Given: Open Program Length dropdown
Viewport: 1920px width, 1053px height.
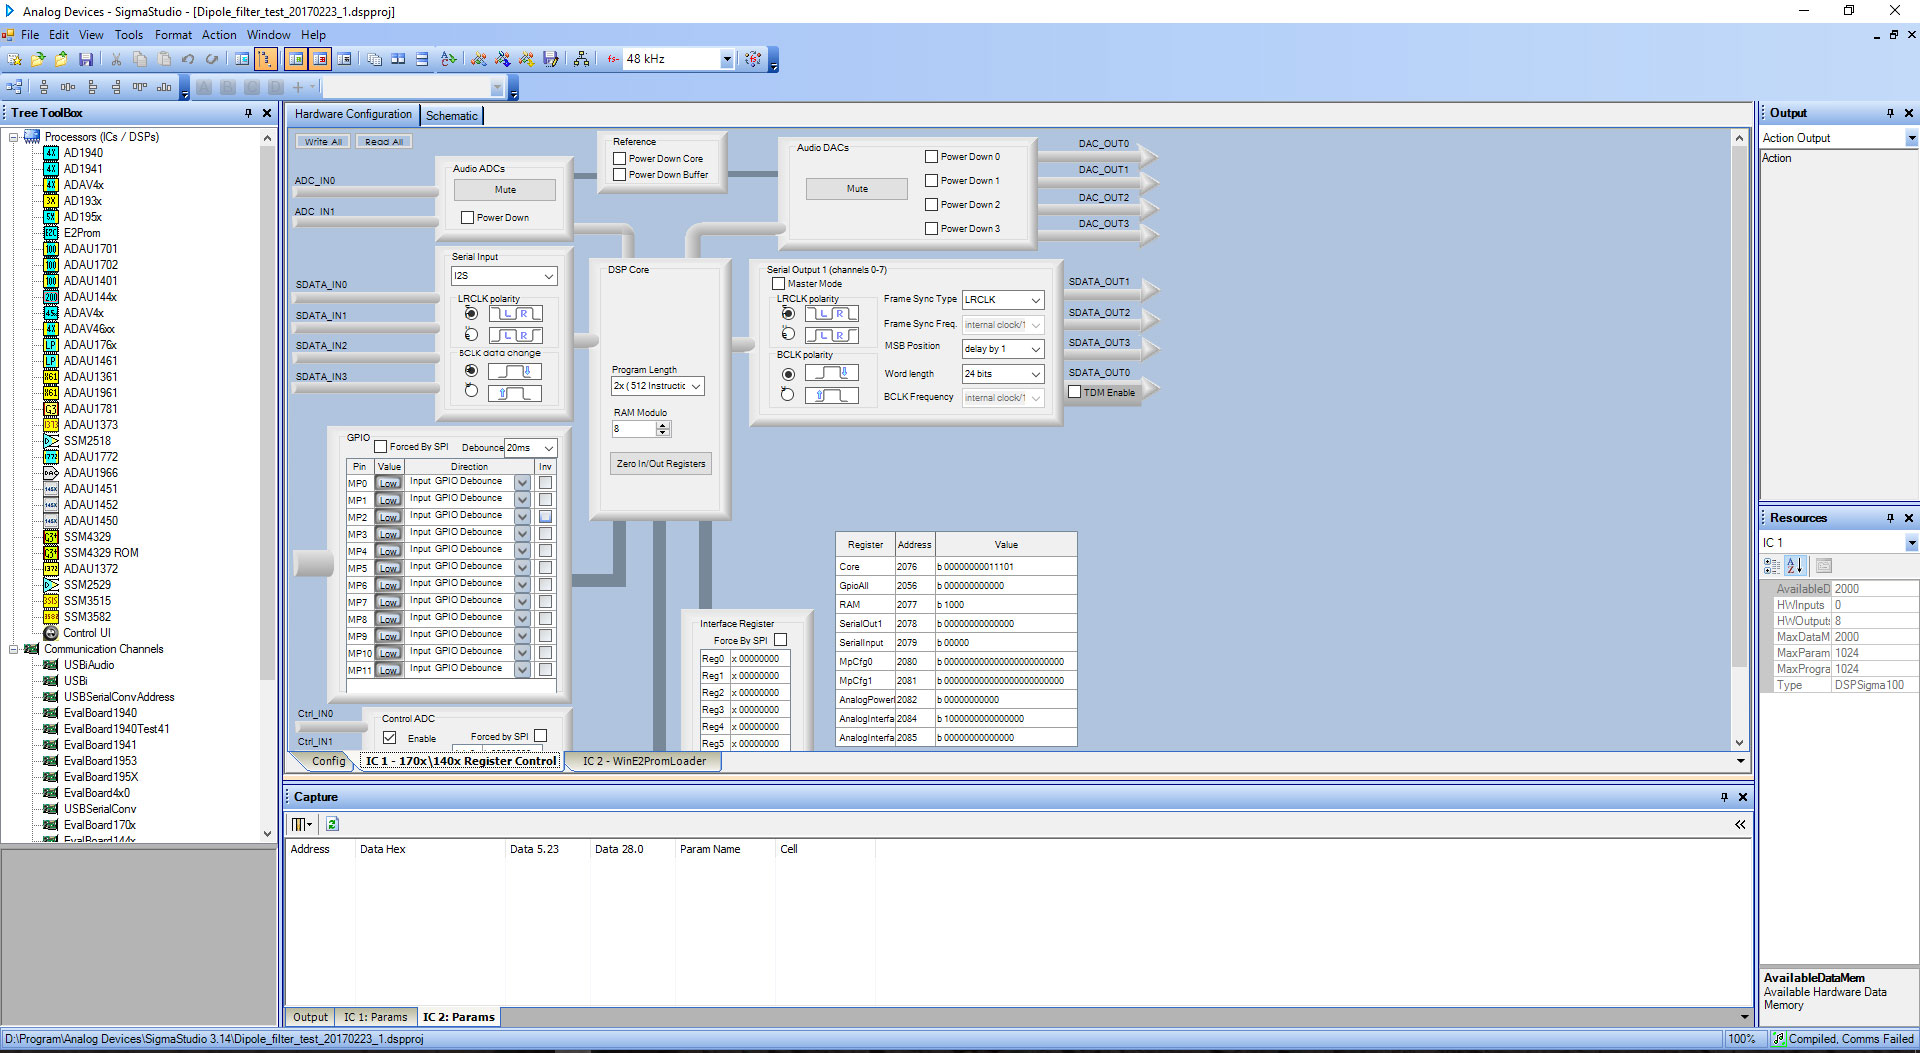Looking at the screenshot, I should click(696, 386).
